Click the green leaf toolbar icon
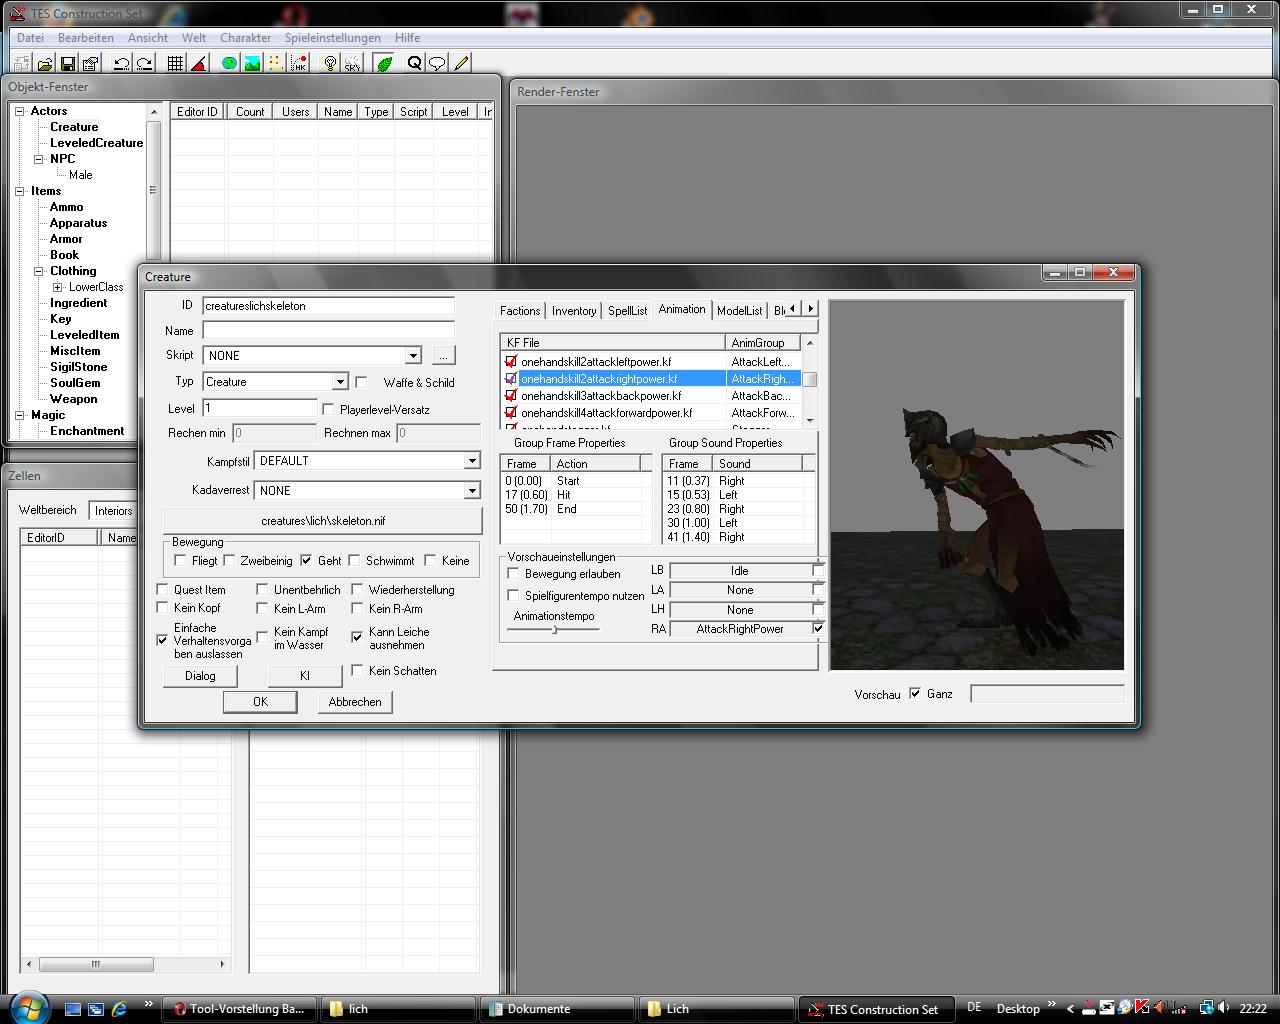Image resolution: width=1280 pixels, height=1024 pixels. pyautogui.click(x=384, y=64)
